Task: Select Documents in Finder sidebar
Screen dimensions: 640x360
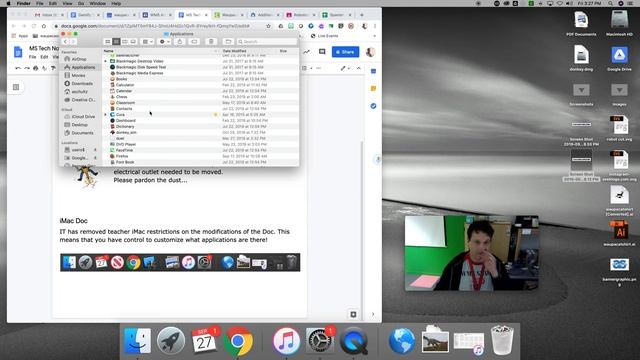Action: (x=81, y=133)
